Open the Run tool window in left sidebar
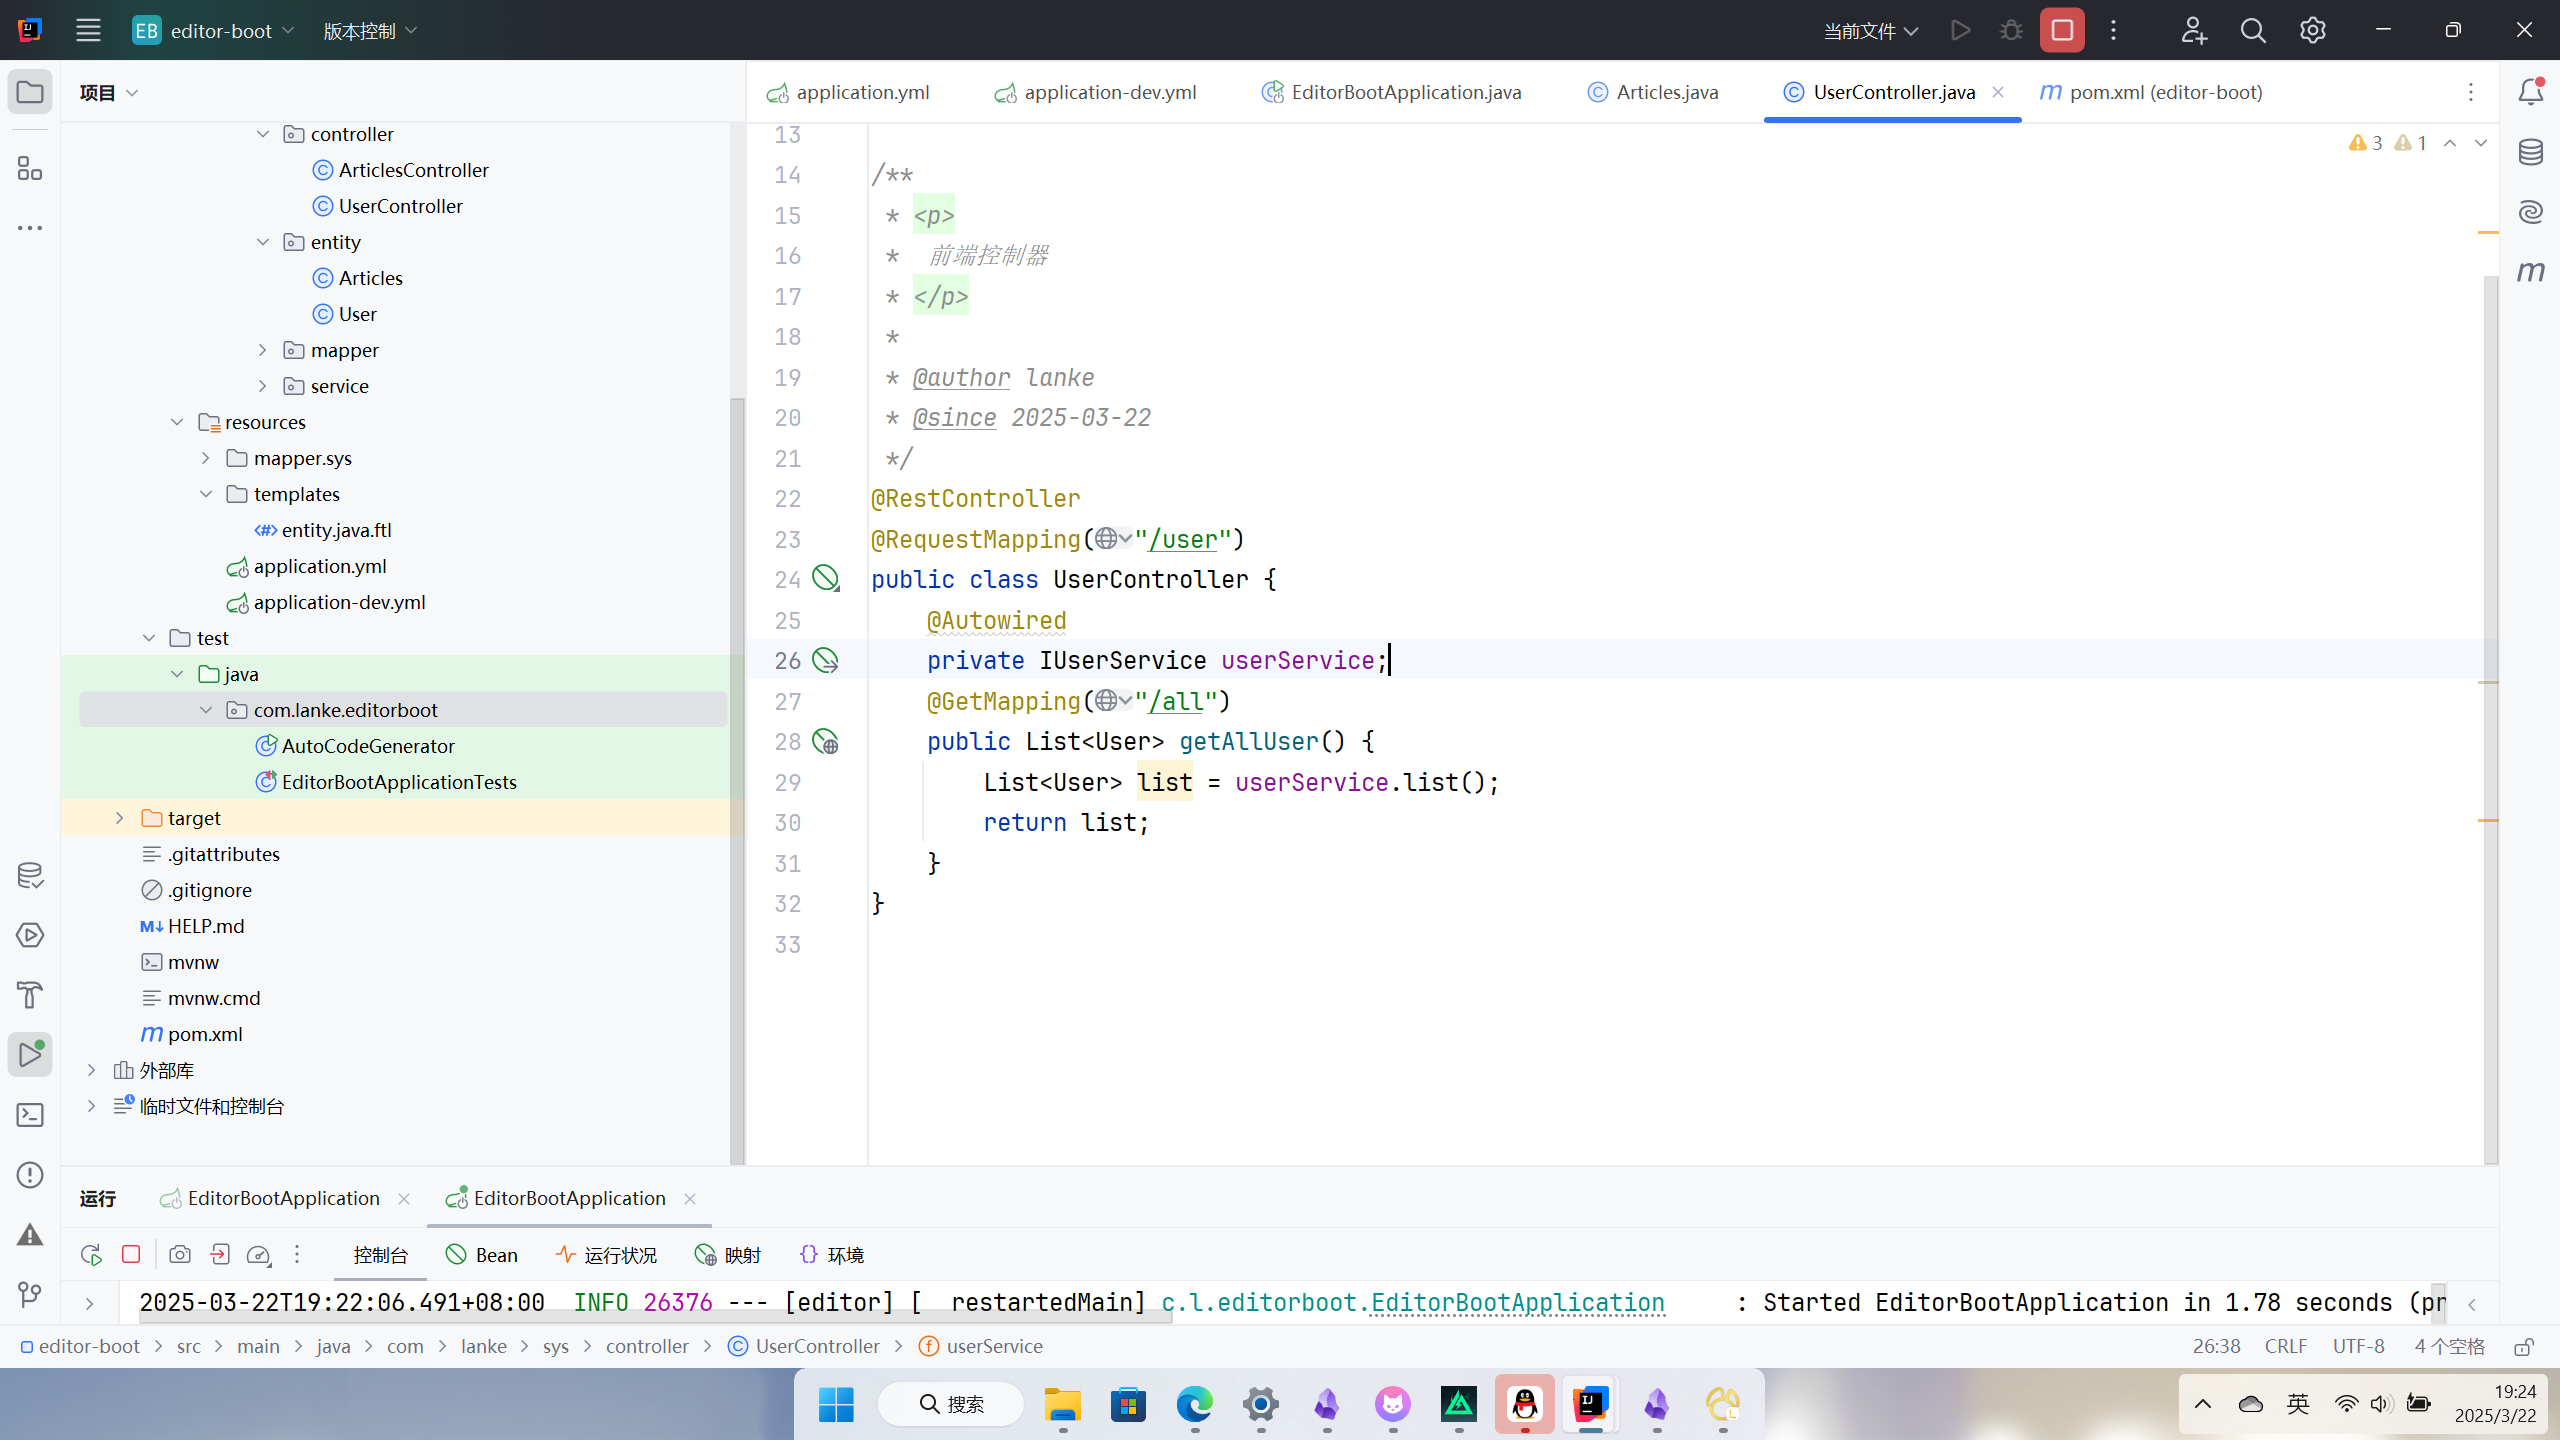The height and width of the screenshot is (1440, 2560). (30, 1055)
